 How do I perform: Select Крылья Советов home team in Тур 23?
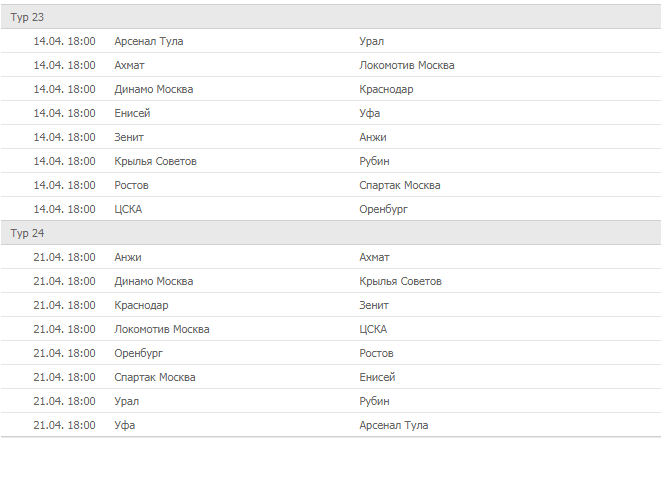point(155,161)
